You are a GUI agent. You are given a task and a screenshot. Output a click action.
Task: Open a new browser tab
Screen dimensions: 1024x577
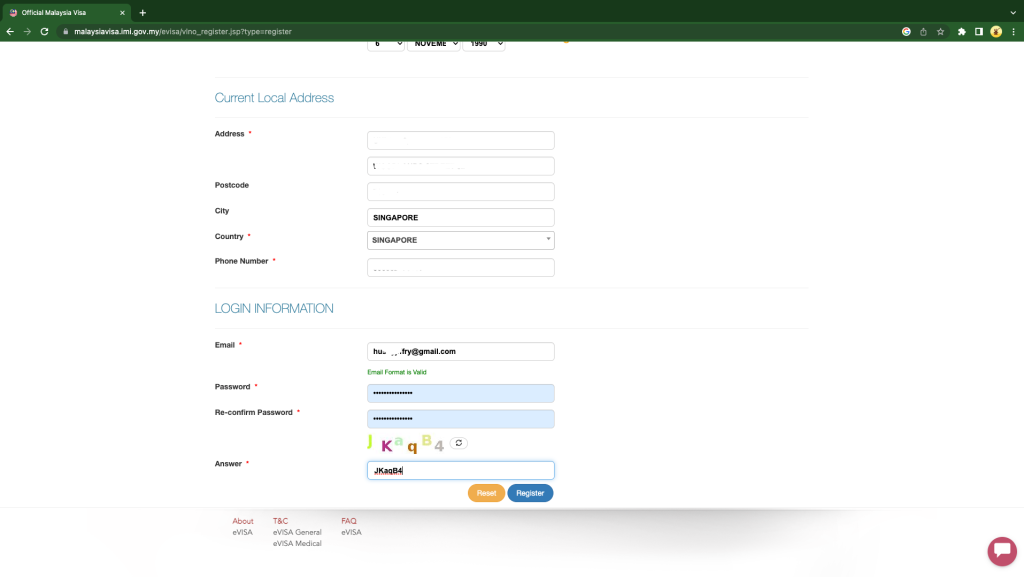[x=142, y=12]
